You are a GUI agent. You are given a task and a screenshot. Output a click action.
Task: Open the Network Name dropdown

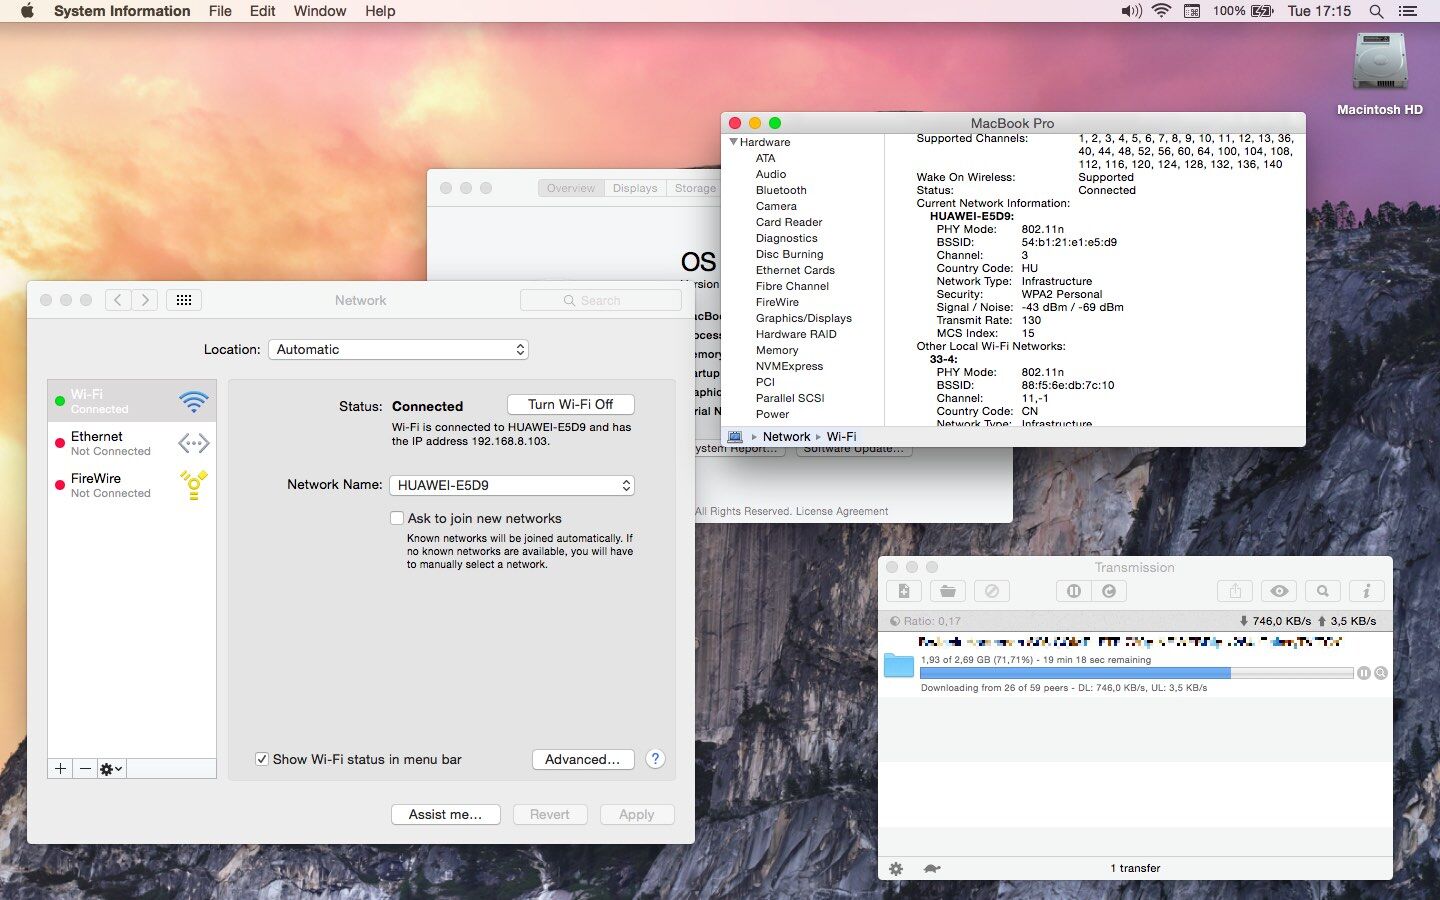click(x=512, y=485)
